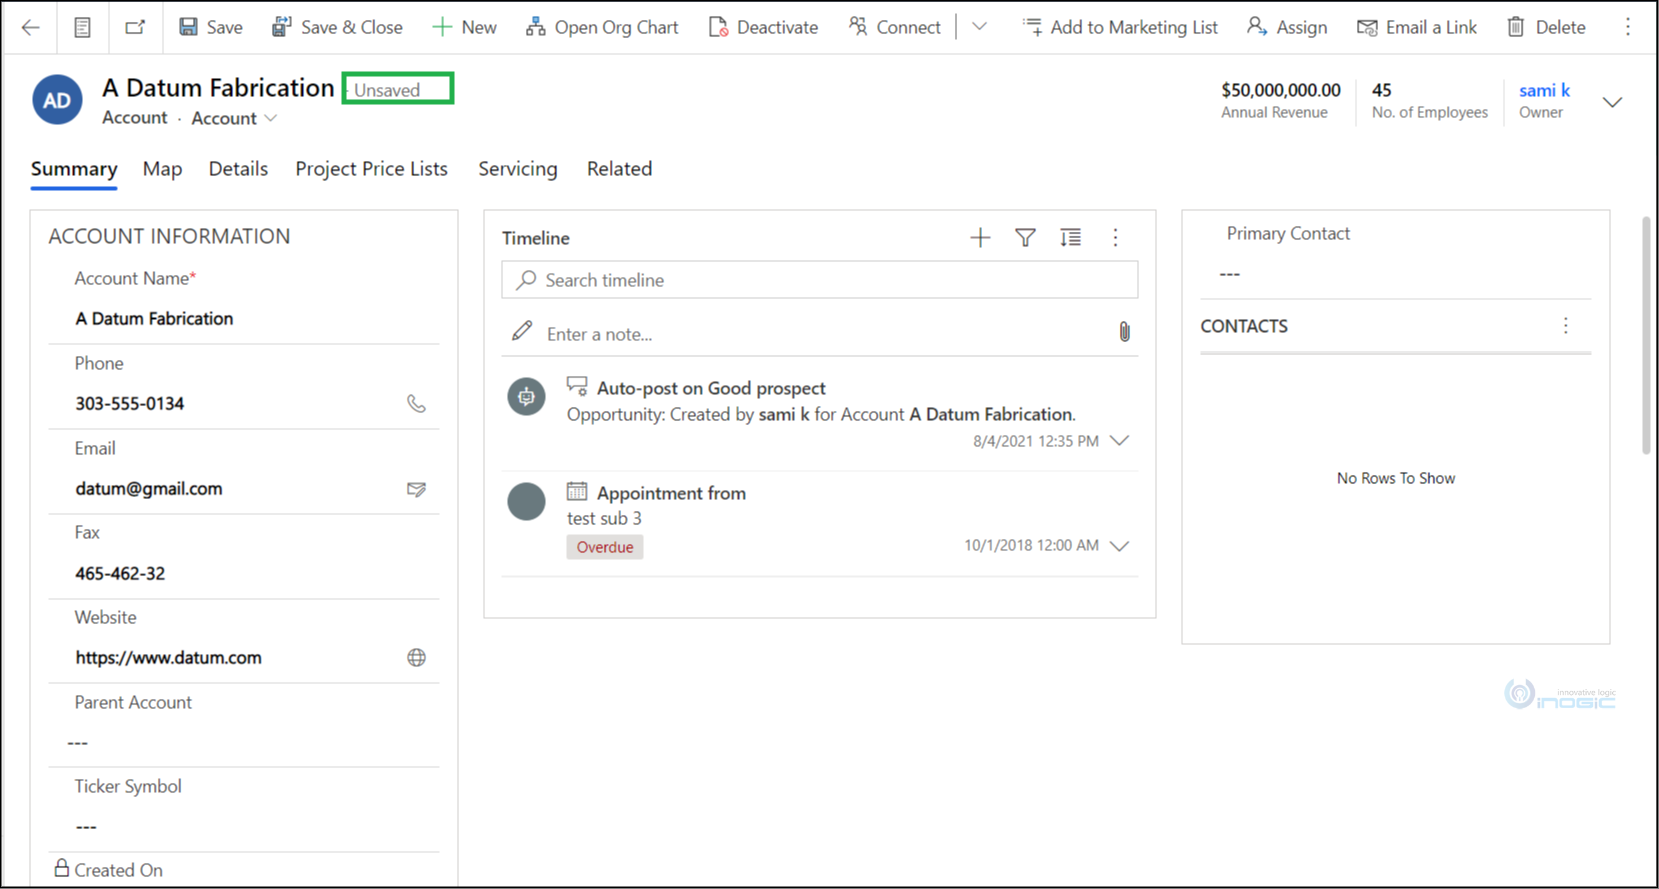This screenshot has height=889, width=1659.
Task: Edit the Account Name field
Action: pos(244,319)
